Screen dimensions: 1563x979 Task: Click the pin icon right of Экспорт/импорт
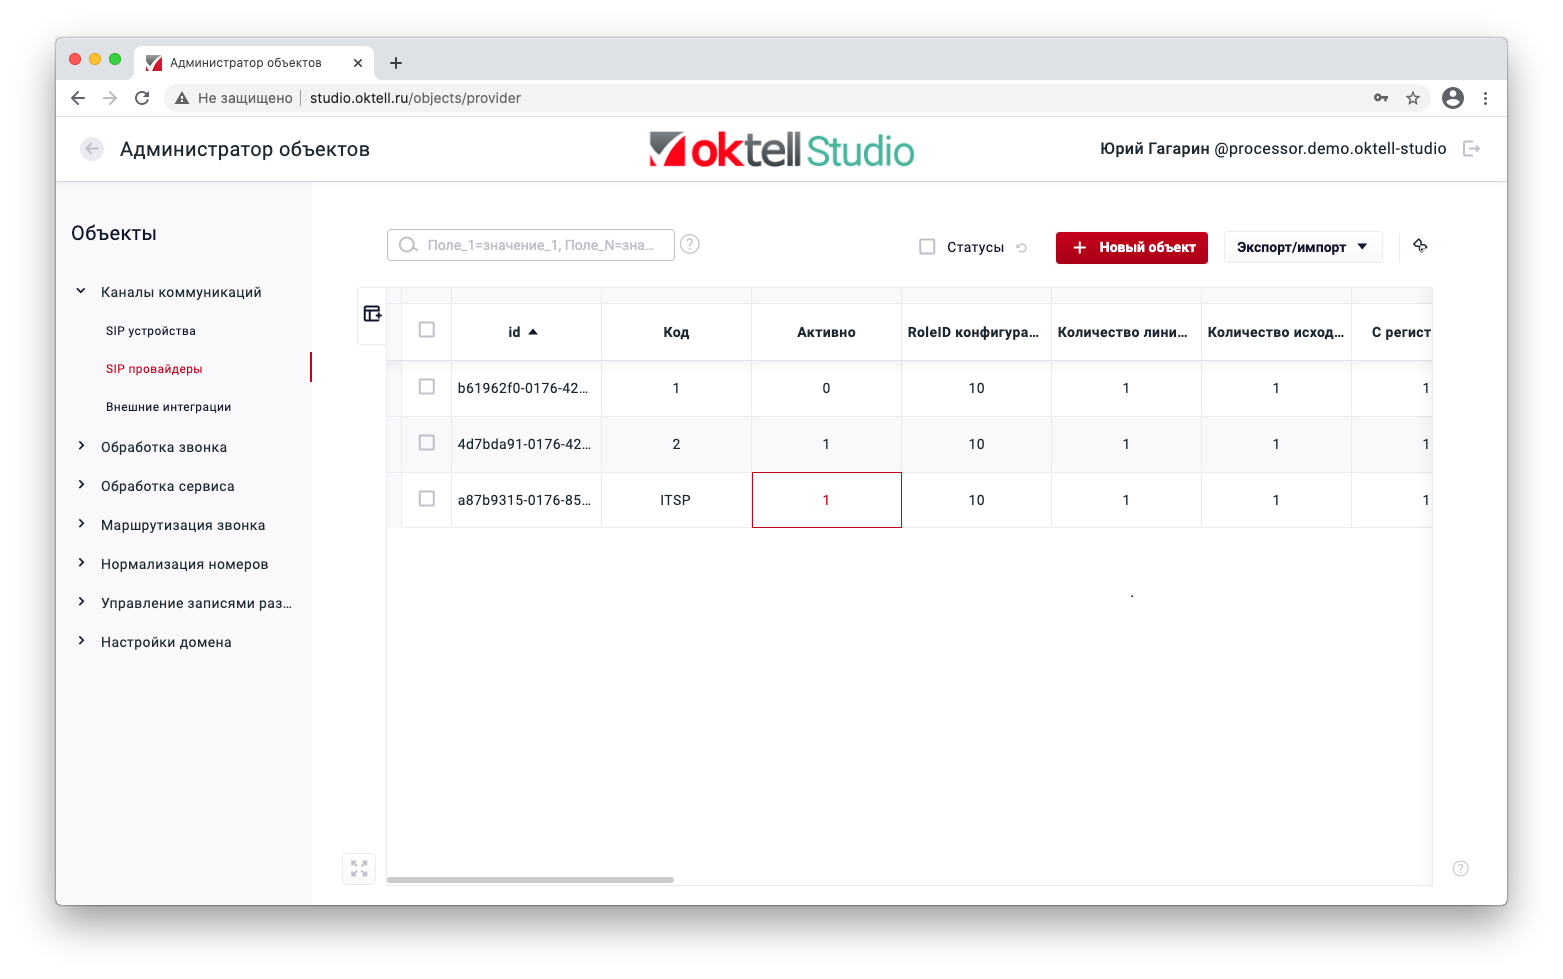coord(1420,246)
